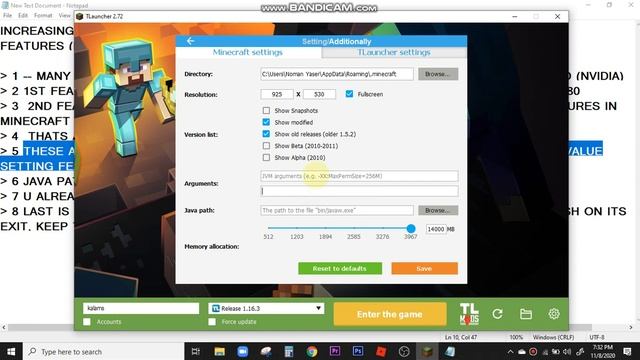Screen dimensions: 640x360
Task: Uncheck Show modified option
Action: click(266, 122)
